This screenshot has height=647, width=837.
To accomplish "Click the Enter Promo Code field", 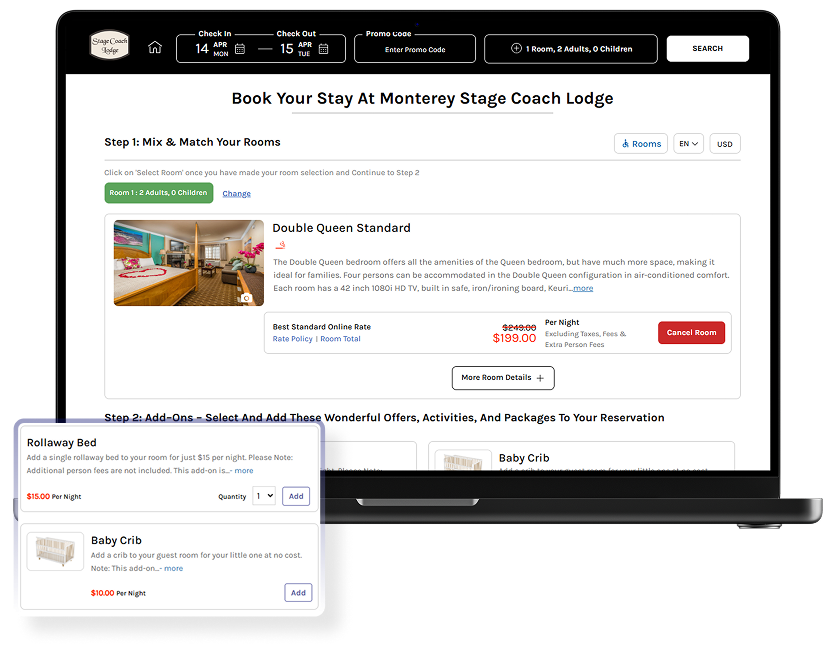I will coord(415,49).
